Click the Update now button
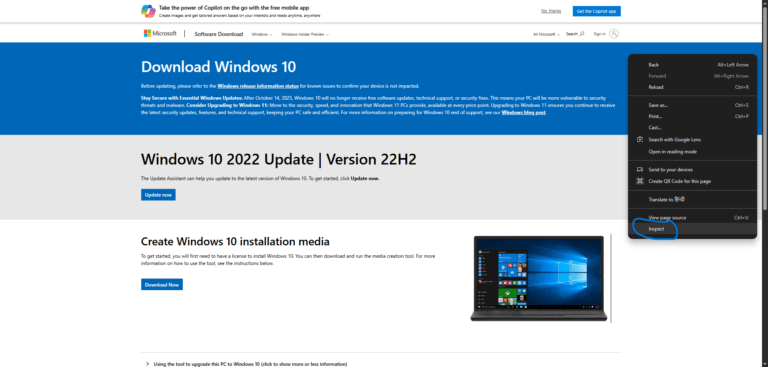Image resolution: width=768 pixels, height=367 pixels. (158, 195)
